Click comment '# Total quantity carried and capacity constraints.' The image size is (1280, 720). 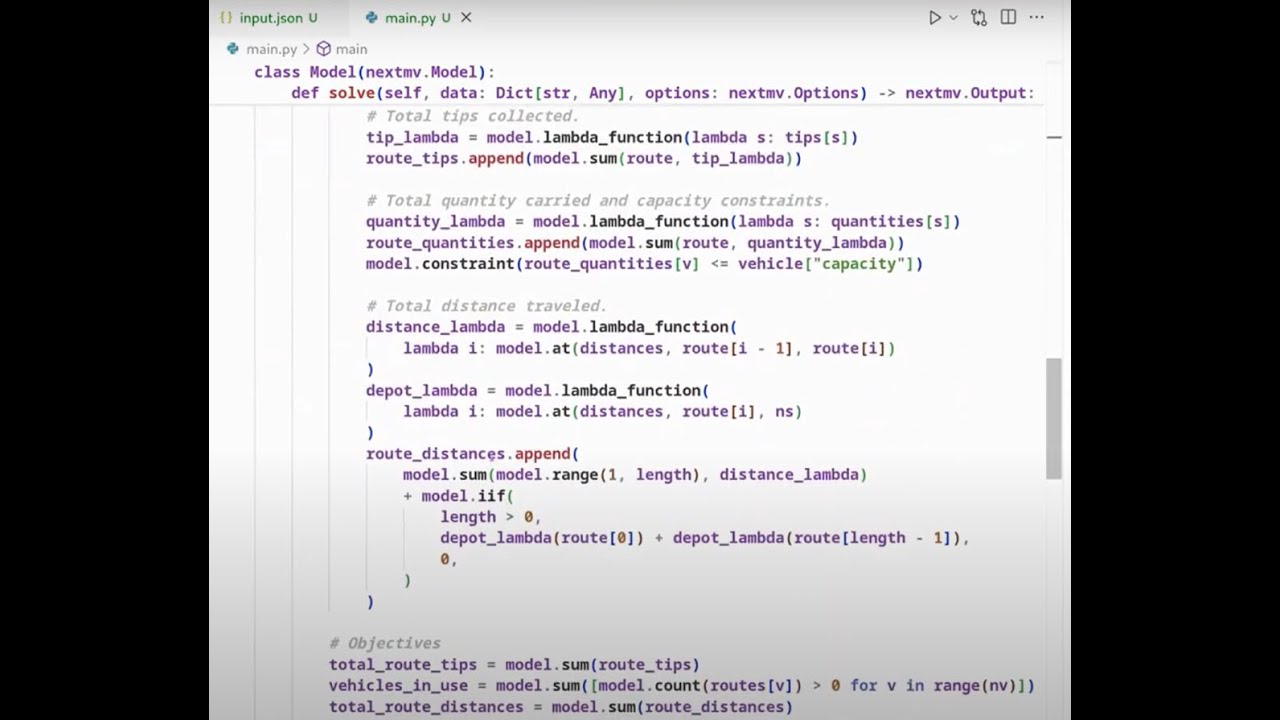[x=598, y=200]
